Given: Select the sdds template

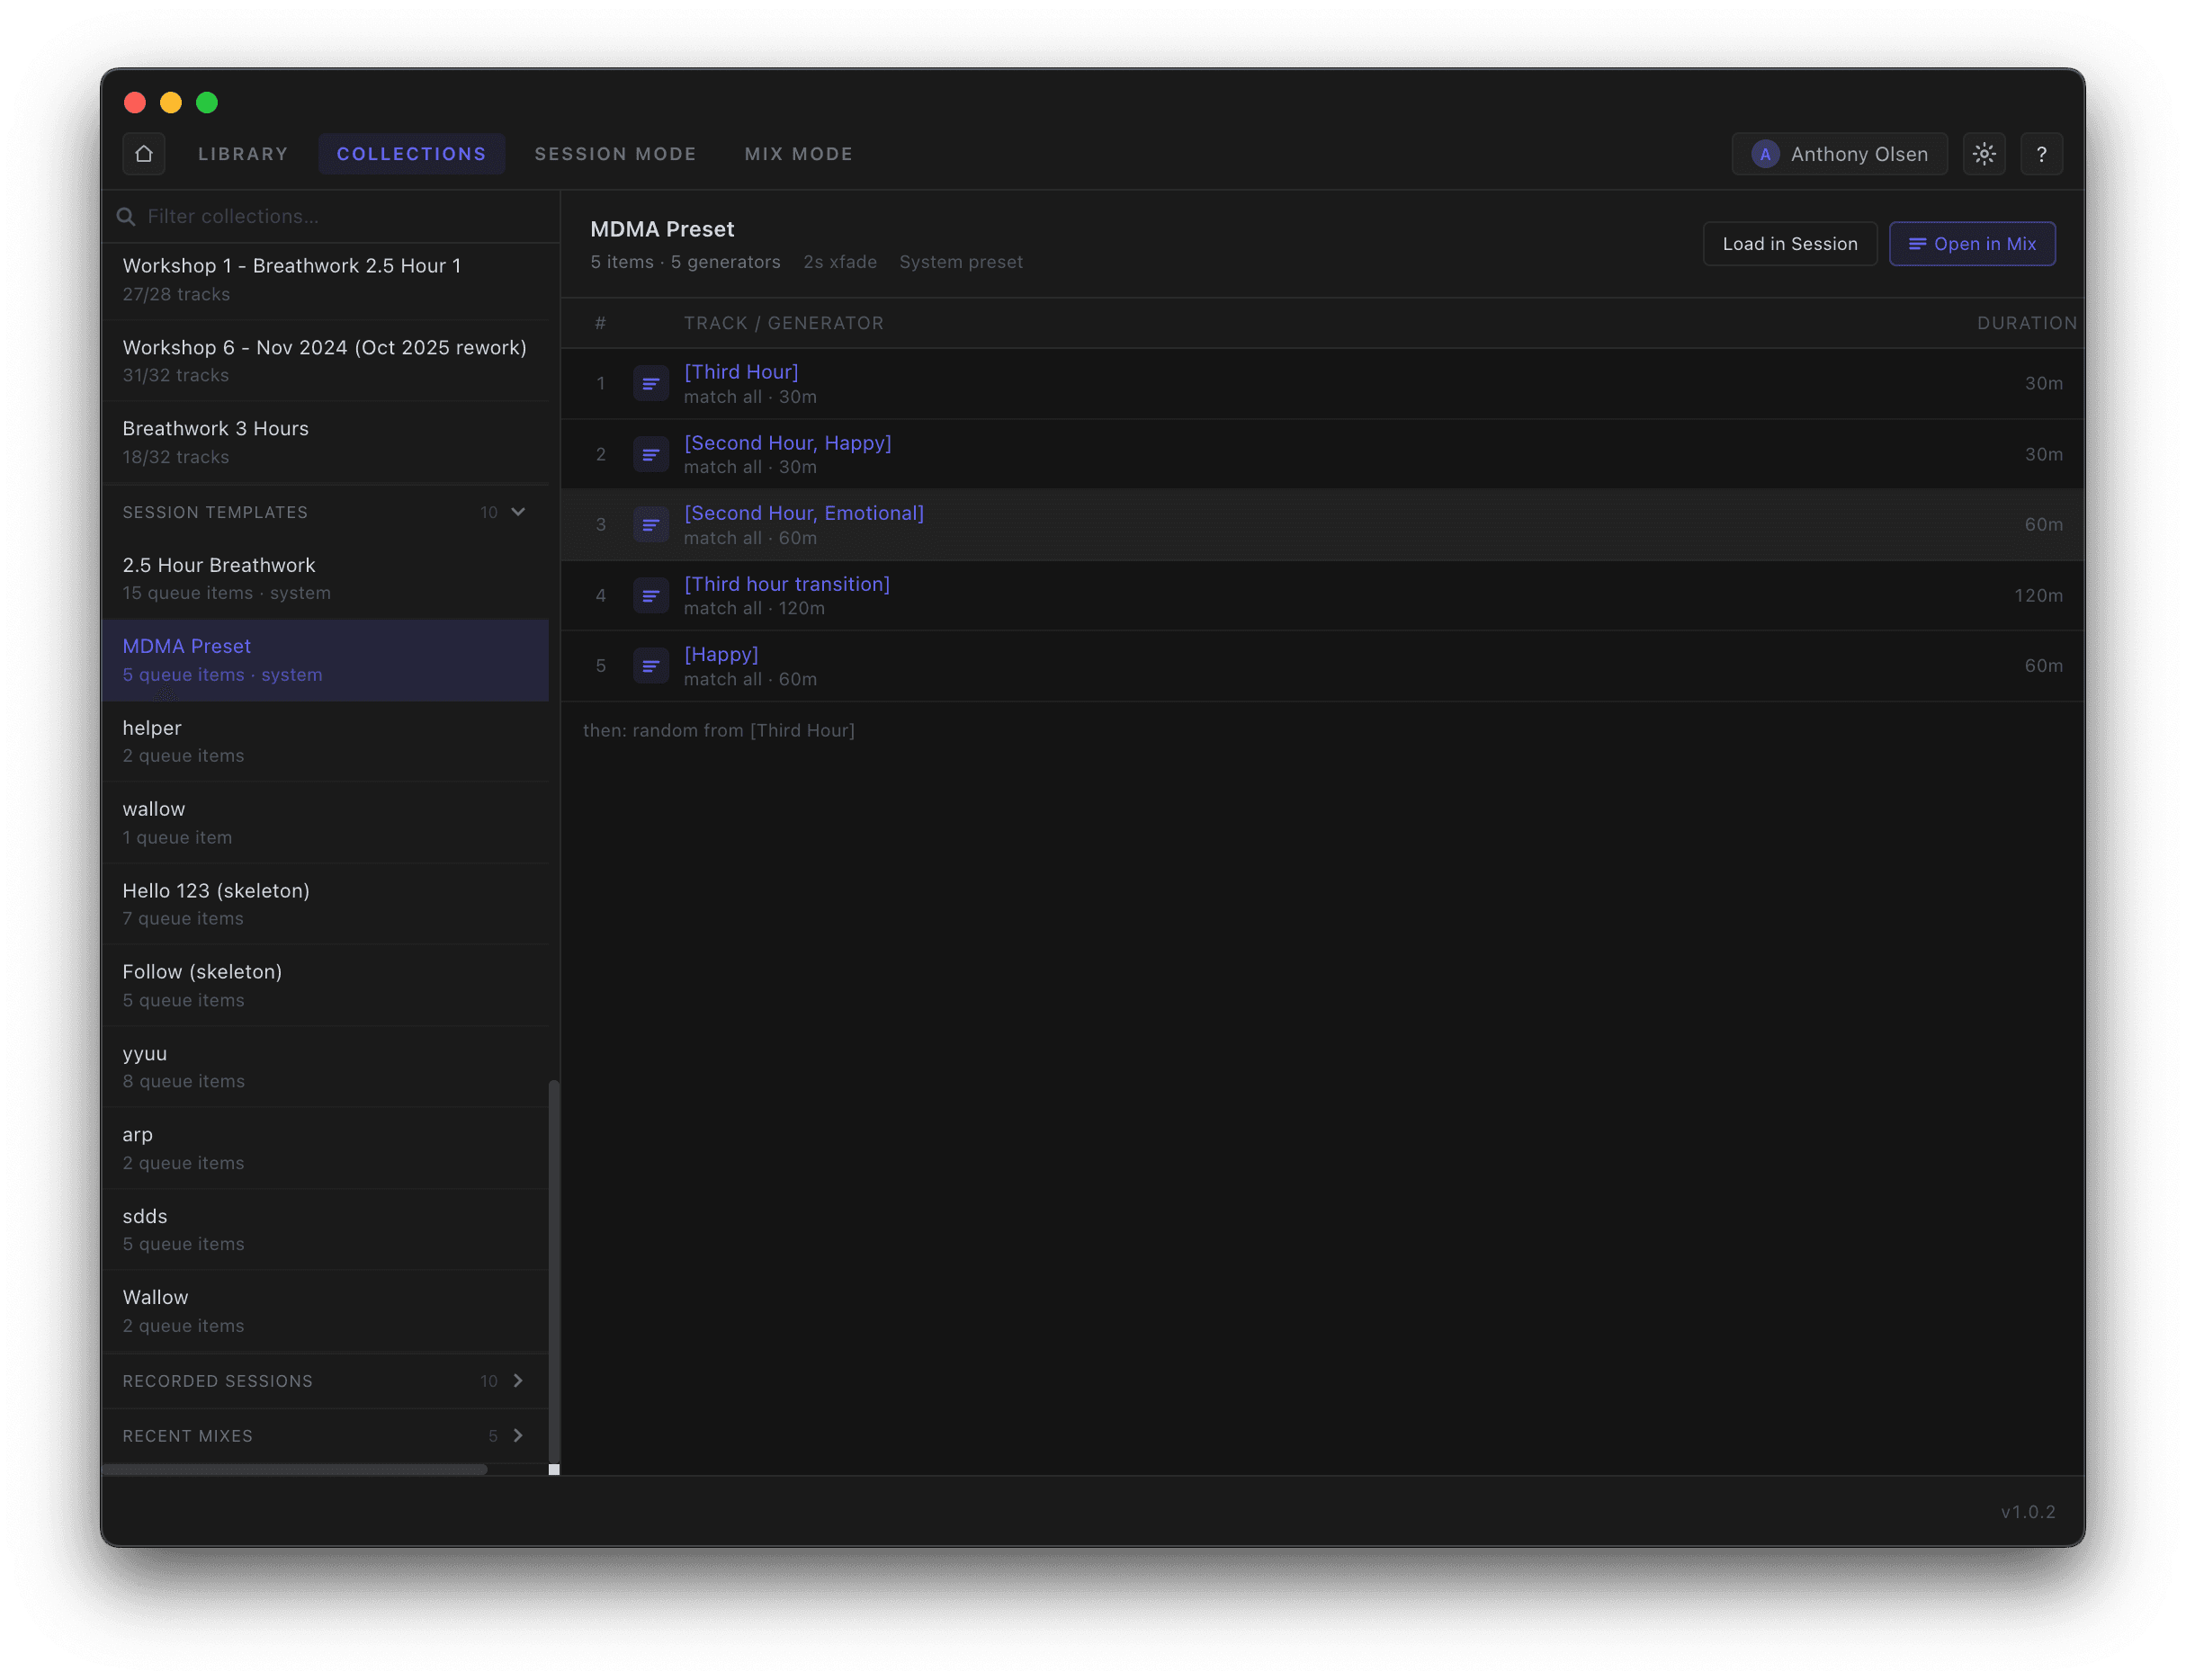Looking at the screenshot, I should (325, 1230).
